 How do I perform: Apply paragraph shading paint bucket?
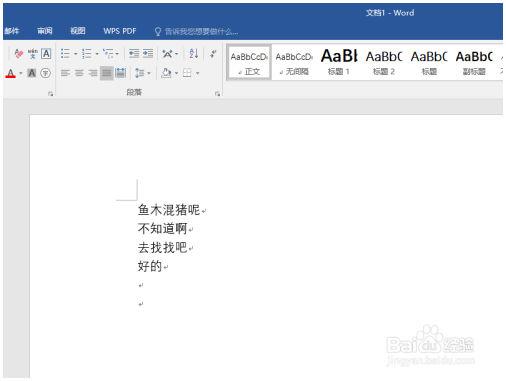coord(166,73)
